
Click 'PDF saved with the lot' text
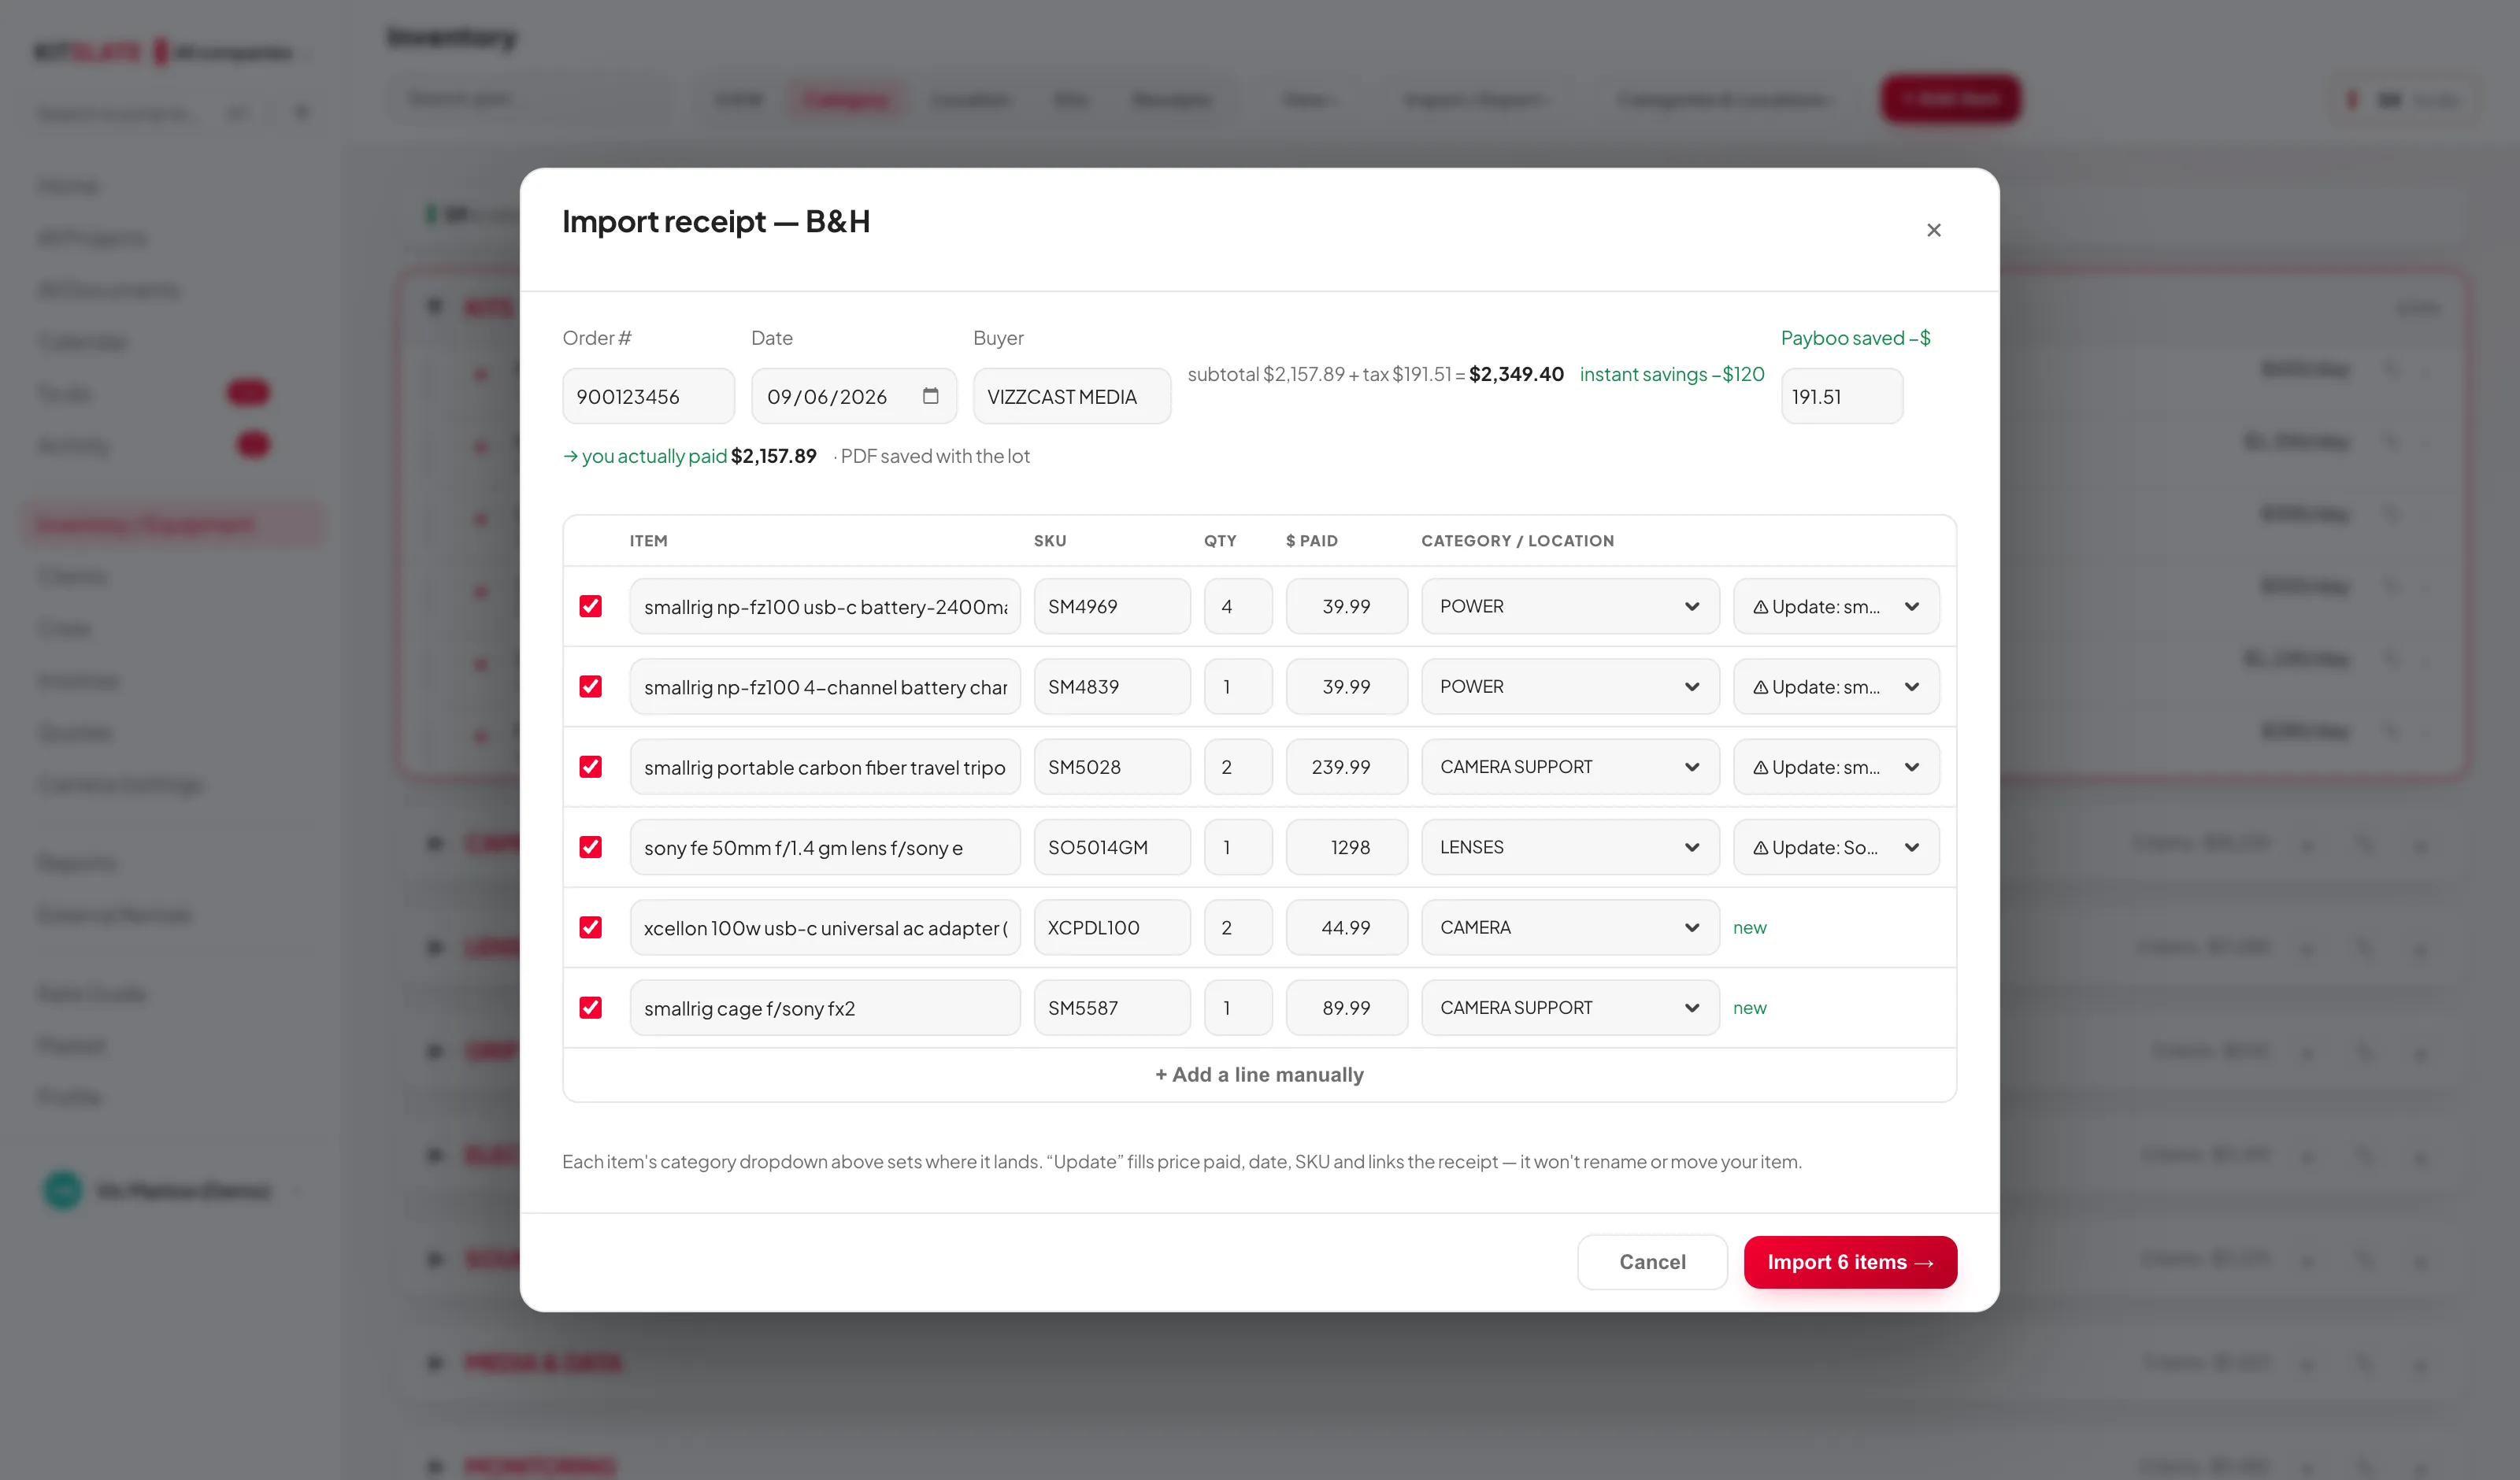[934, 456]
